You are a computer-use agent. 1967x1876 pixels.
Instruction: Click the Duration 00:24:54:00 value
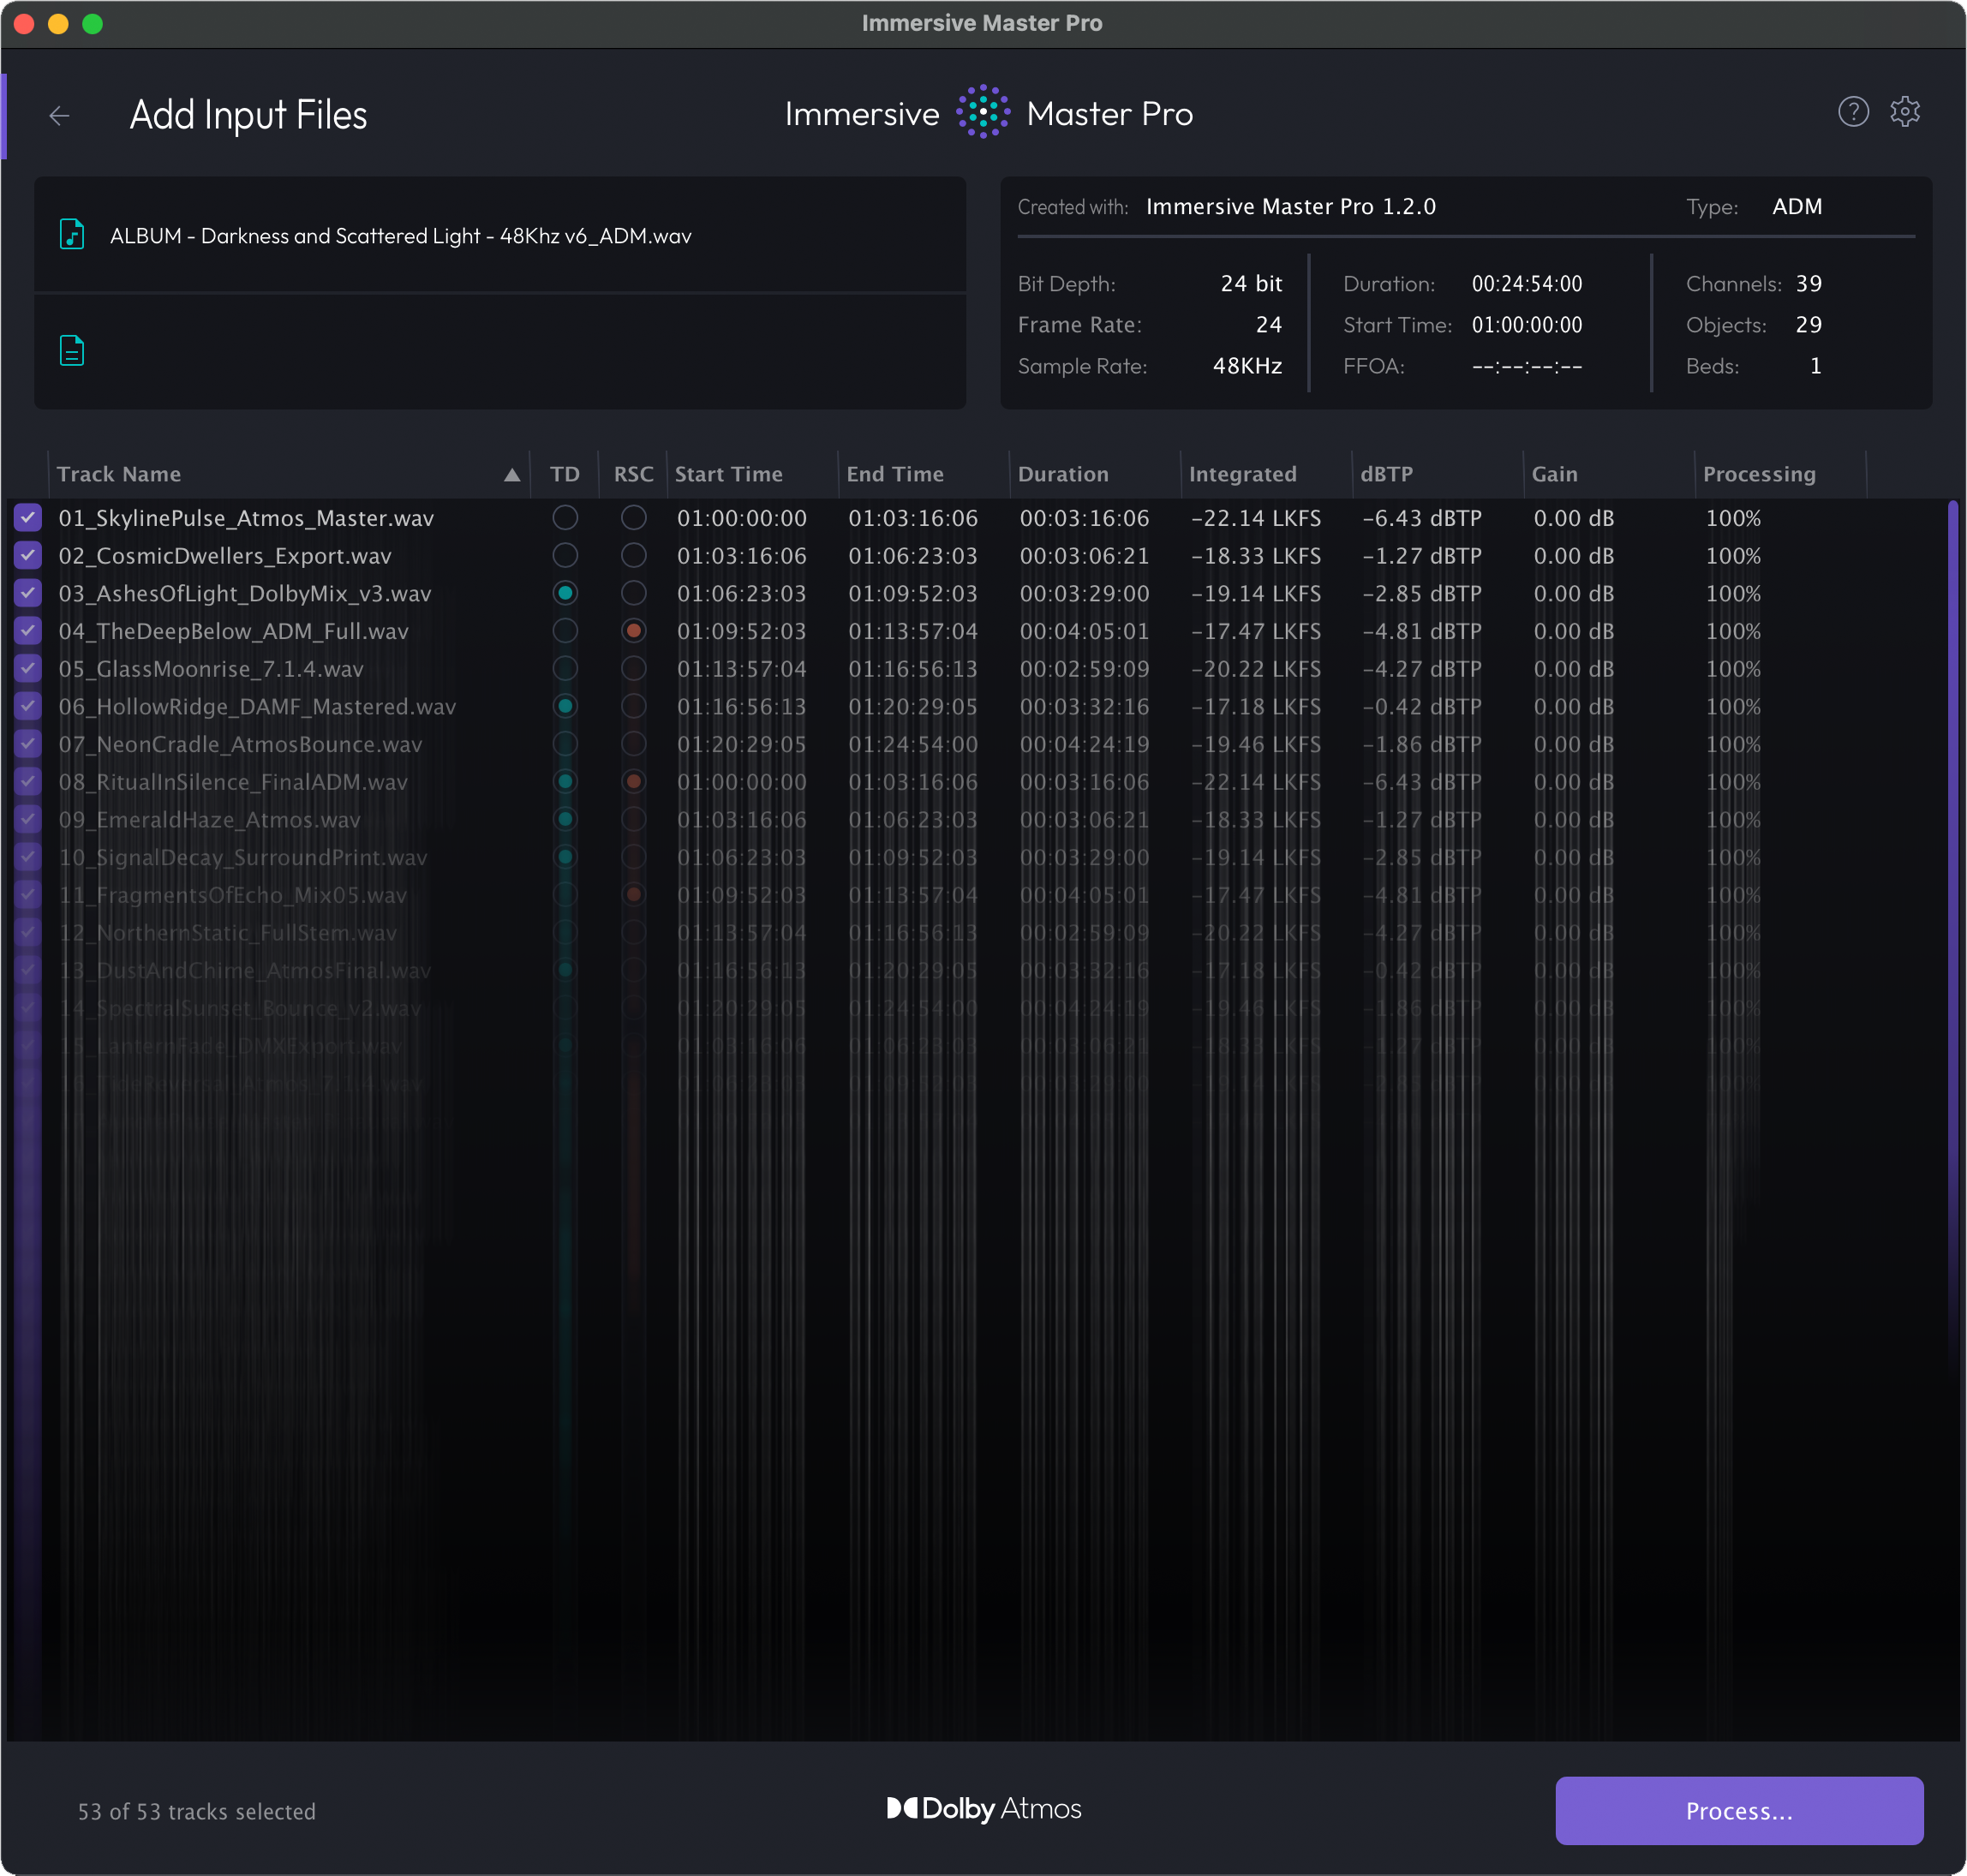(1526, 284)
